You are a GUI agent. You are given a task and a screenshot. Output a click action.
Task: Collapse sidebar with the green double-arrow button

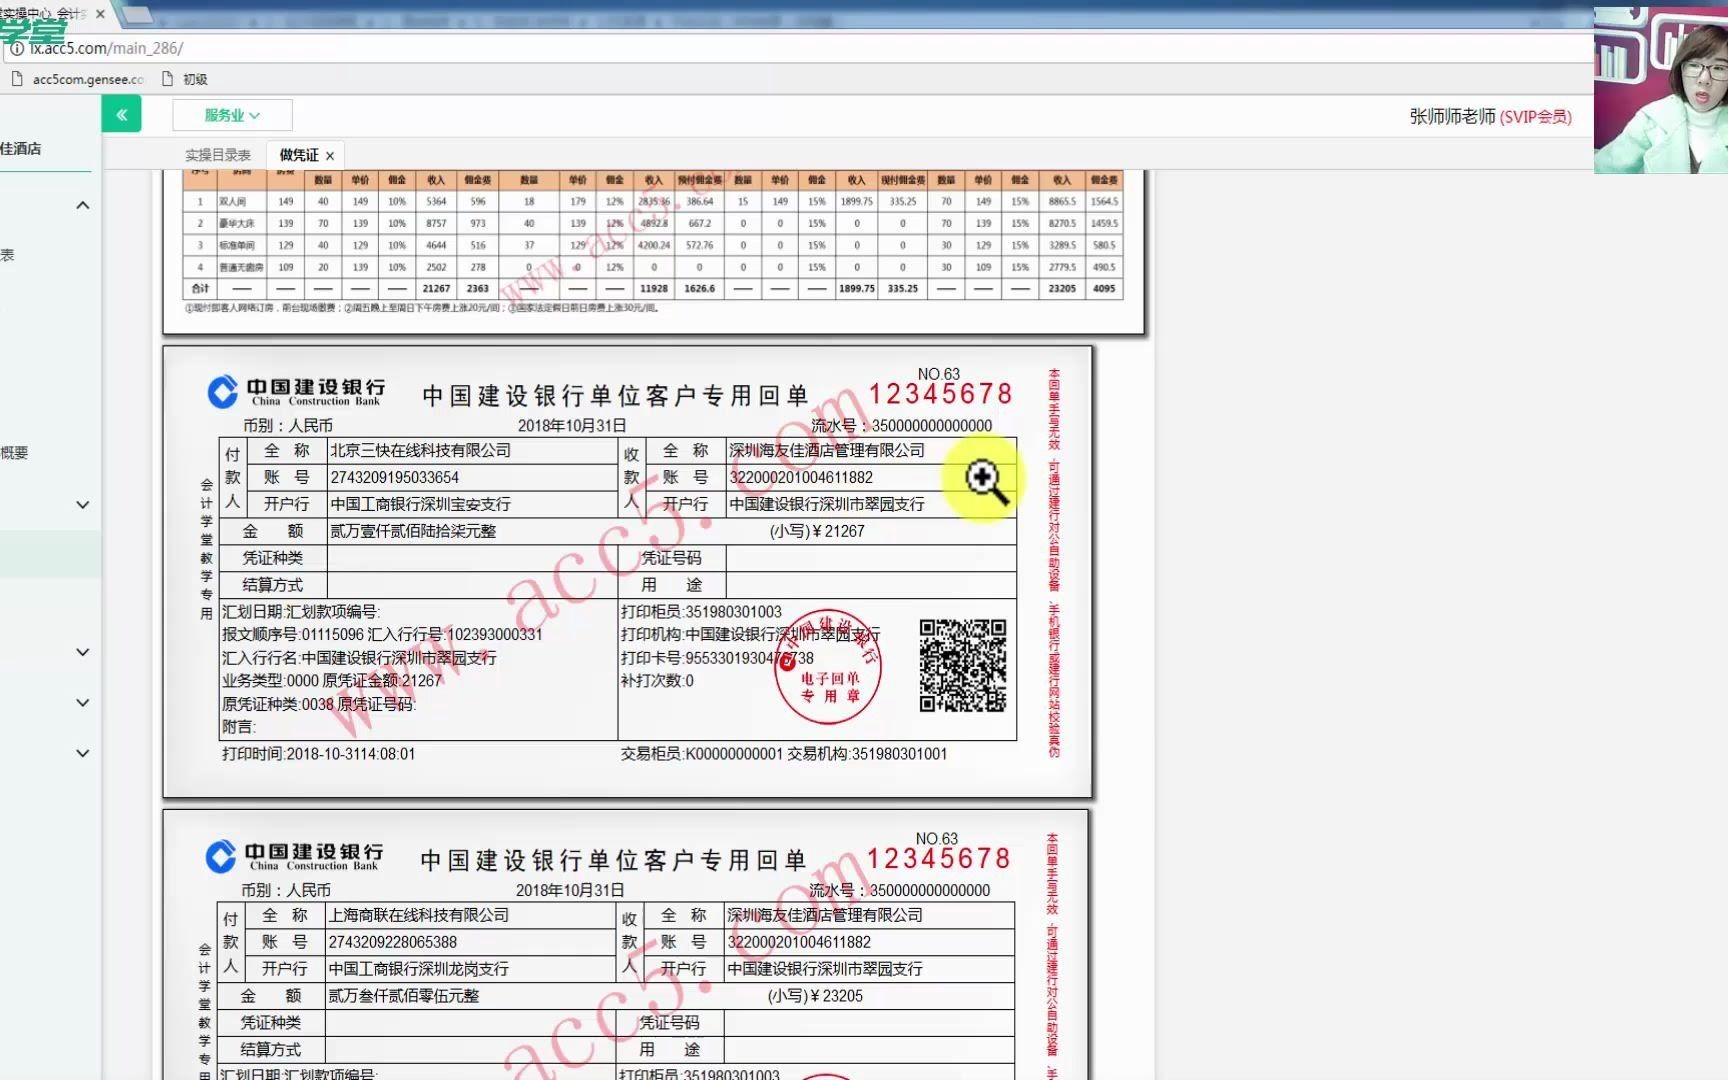pos(121,115)
